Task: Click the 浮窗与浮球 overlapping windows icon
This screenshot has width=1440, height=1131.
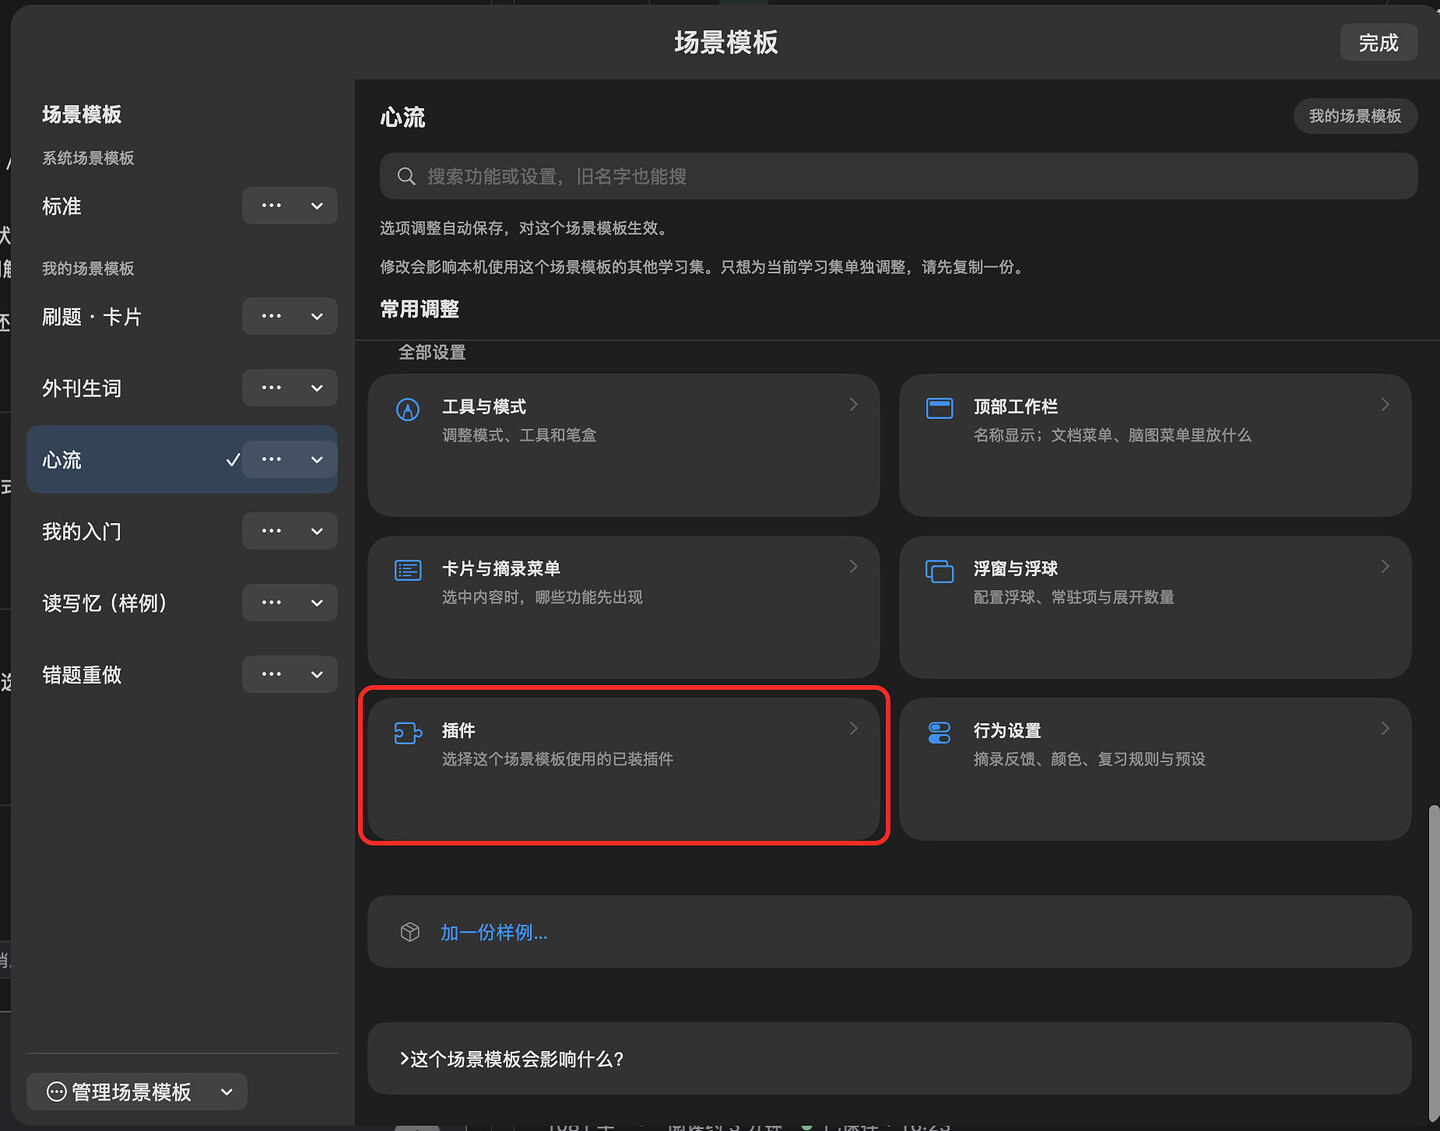Action: click(939, 571)
